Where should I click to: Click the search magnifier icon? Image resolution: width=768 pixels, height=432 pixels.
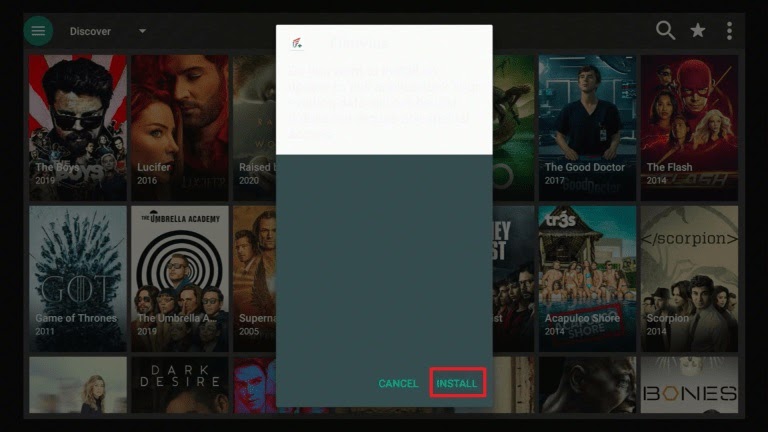coord(665,30)
